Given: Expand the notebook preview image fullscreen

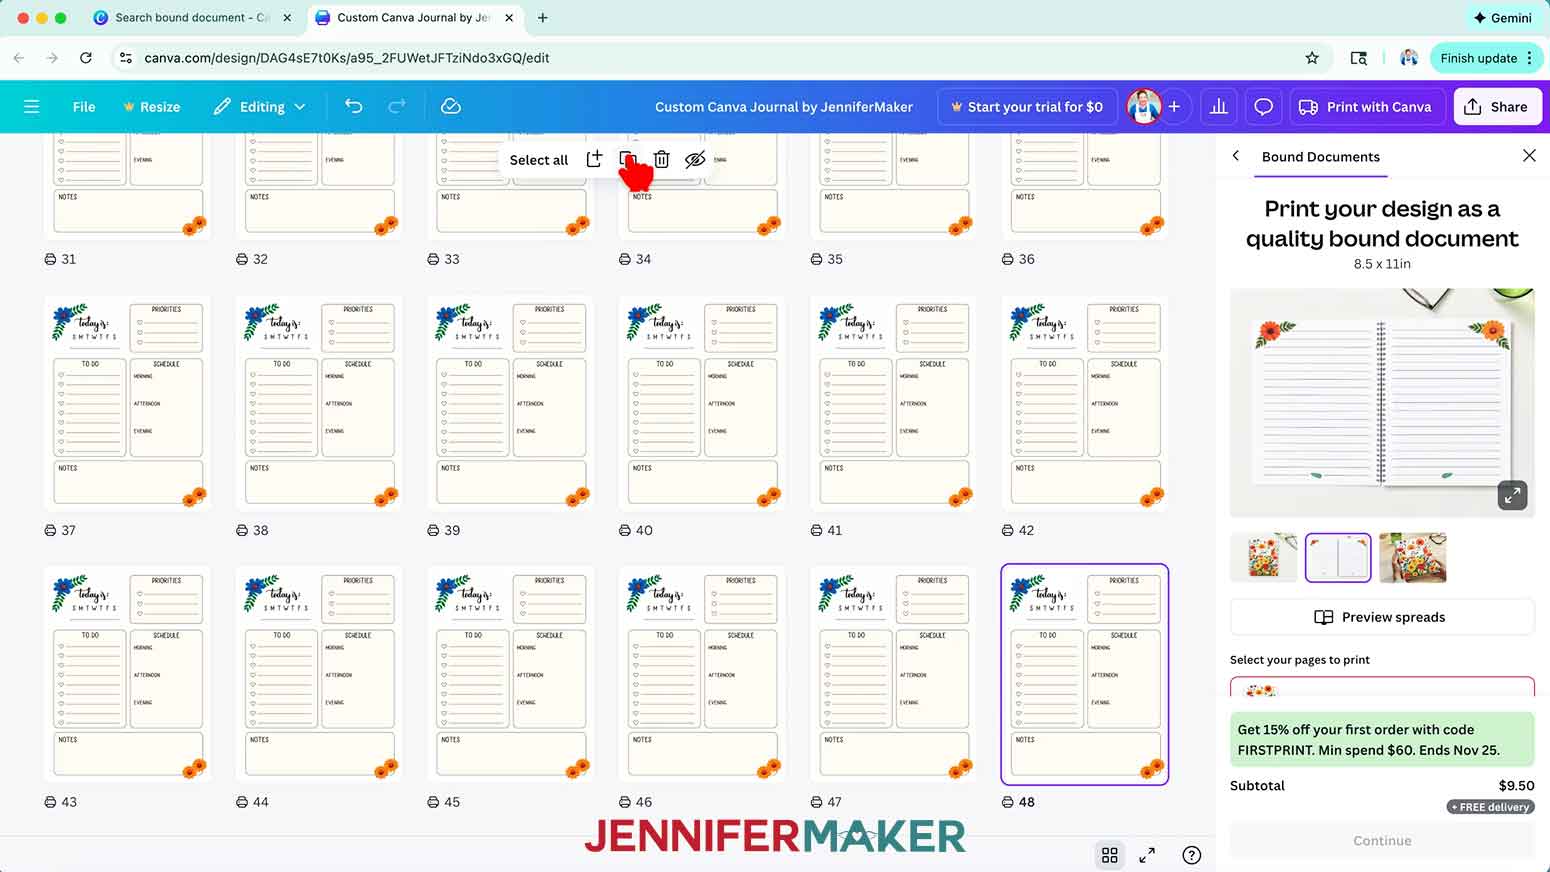Looking at the screenshot, I should (x=1512, y=495).
